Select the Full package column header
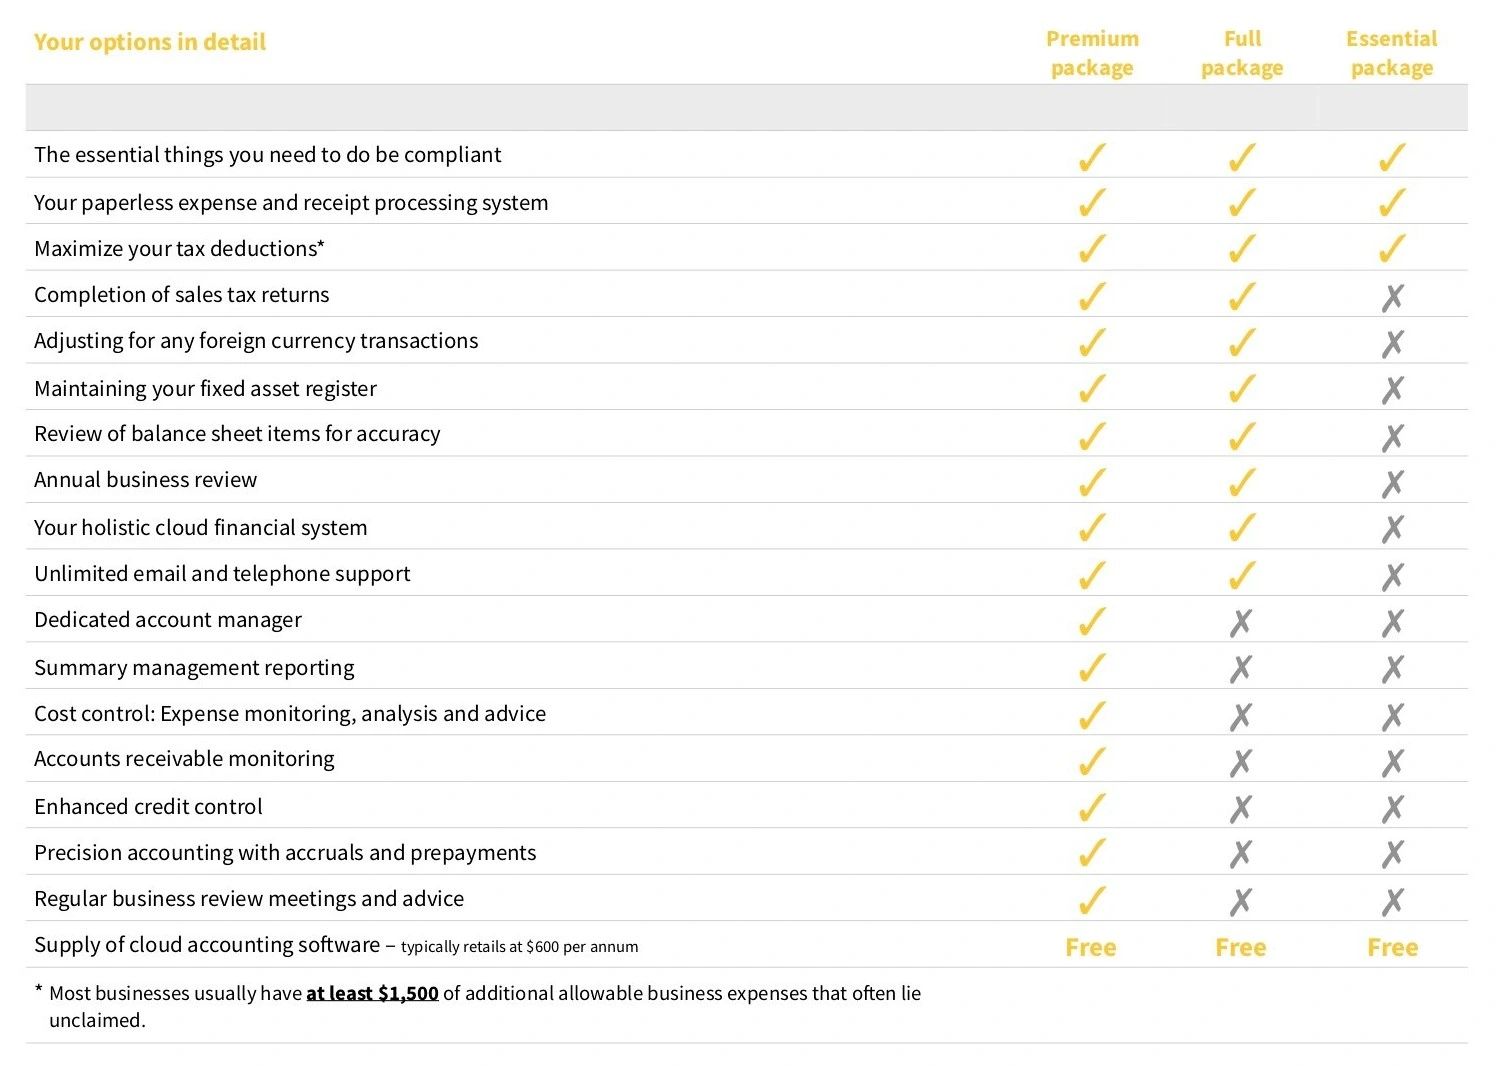 1242,53
